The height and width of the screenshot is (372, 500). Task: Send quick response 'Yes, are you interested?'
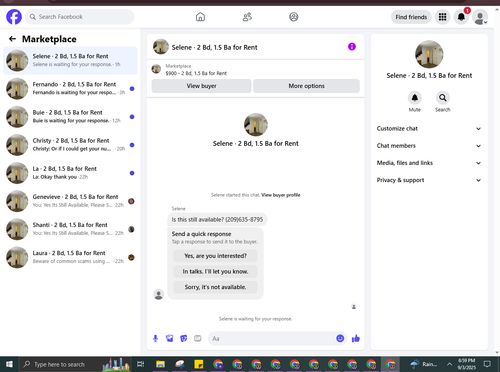(x=215, y=256)
